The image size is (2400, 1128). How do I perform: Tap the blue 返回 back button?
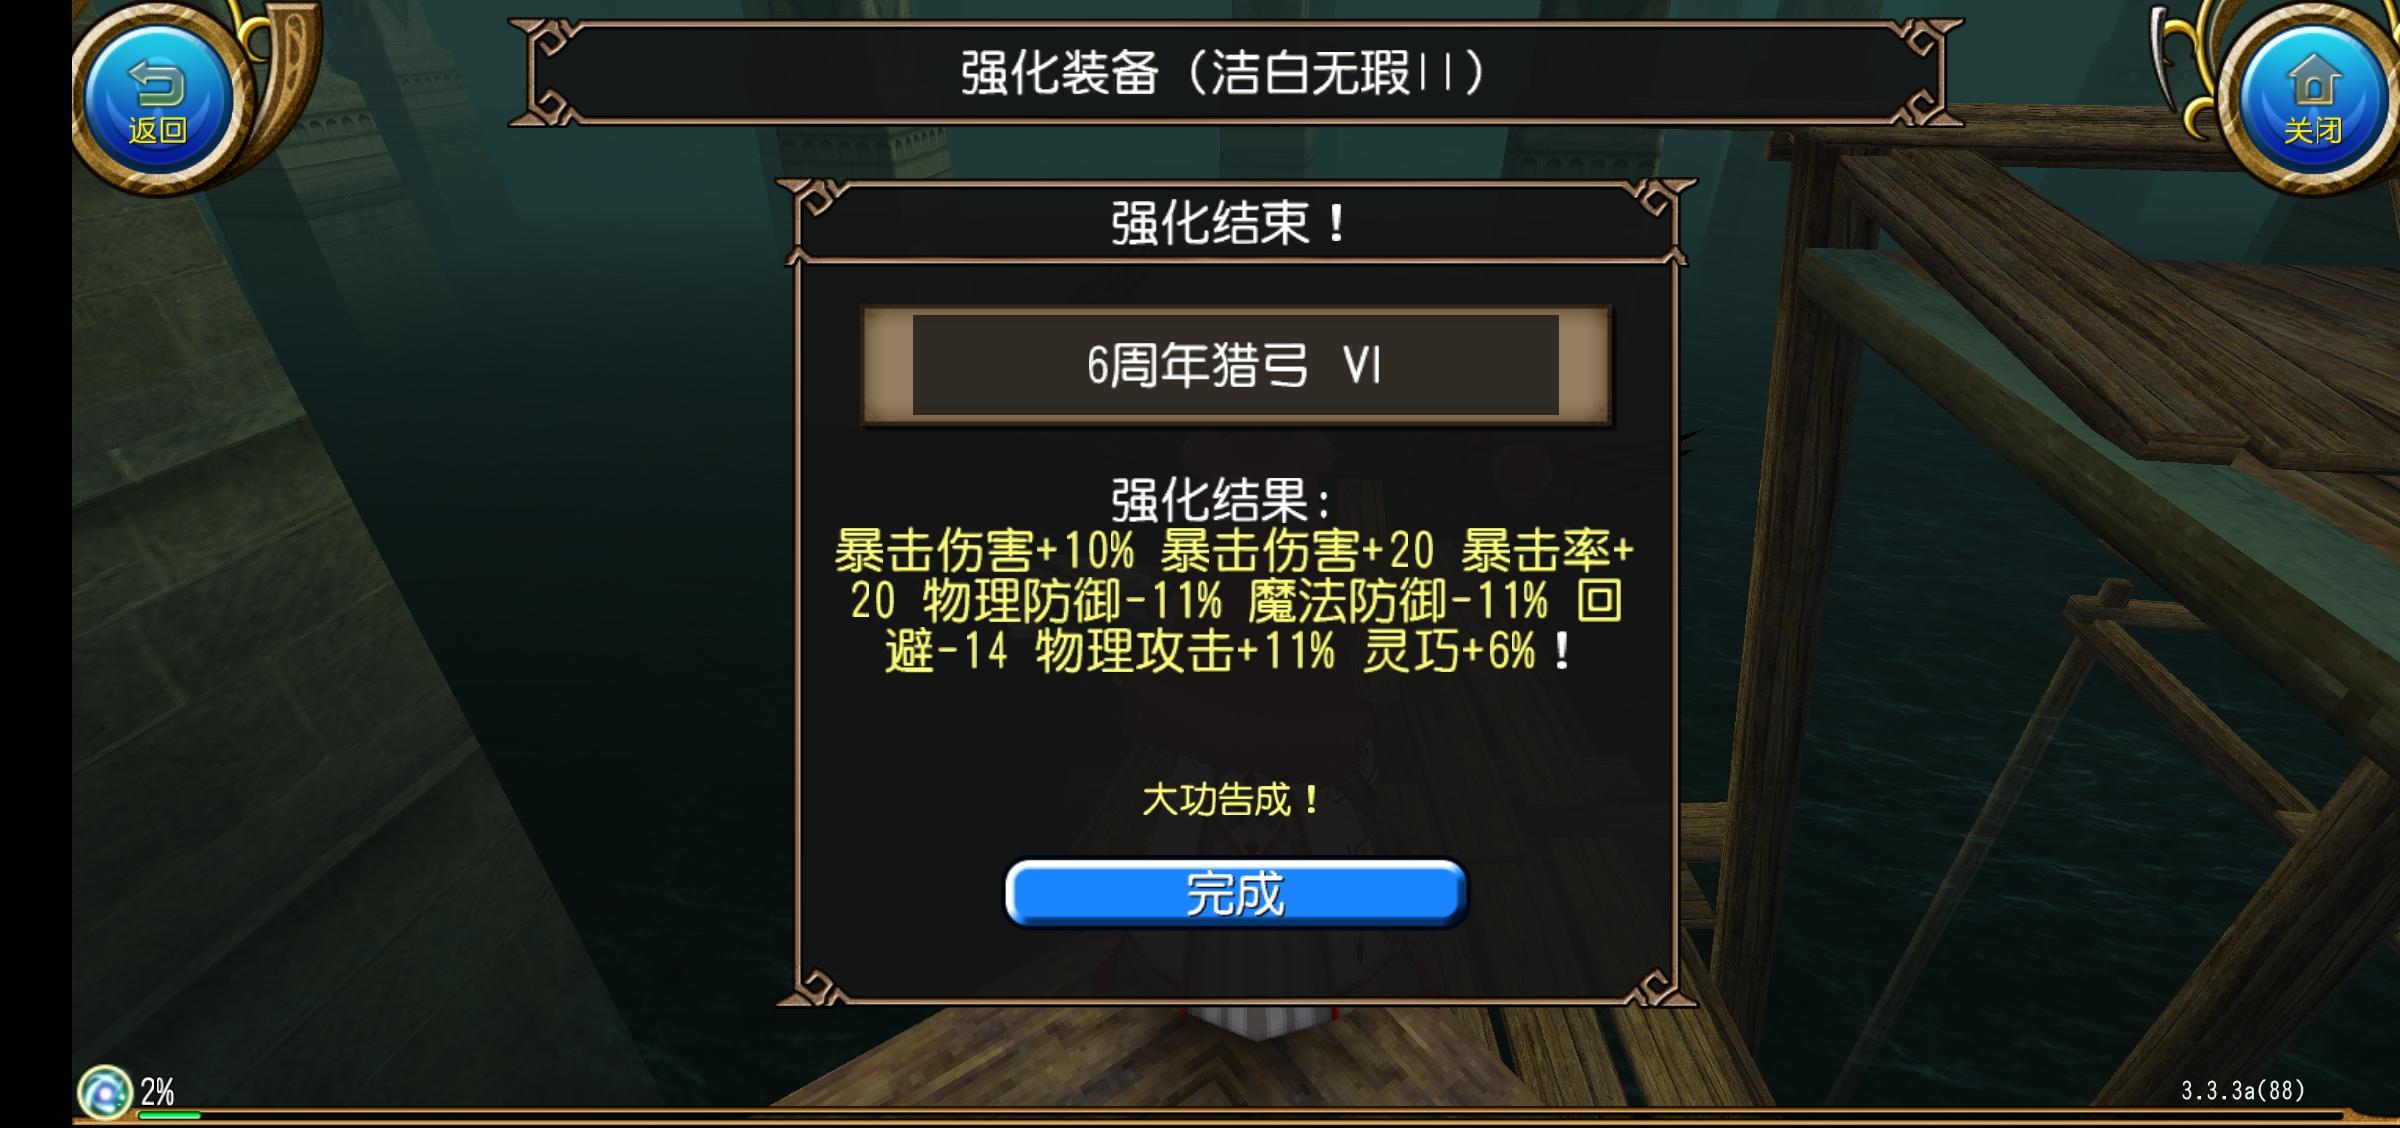[158, 99]
